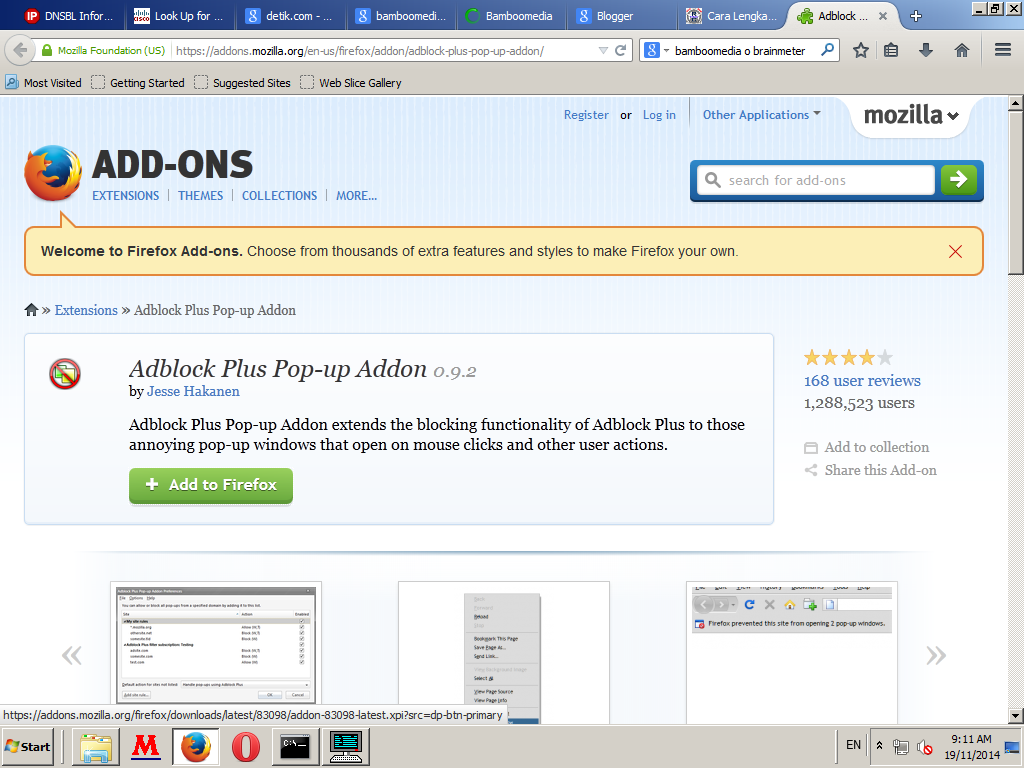Open the Firefox hamburger menu
The height and width of the screenshot is (768, 1024).
pyautogui.click(x=1003, y=50)
